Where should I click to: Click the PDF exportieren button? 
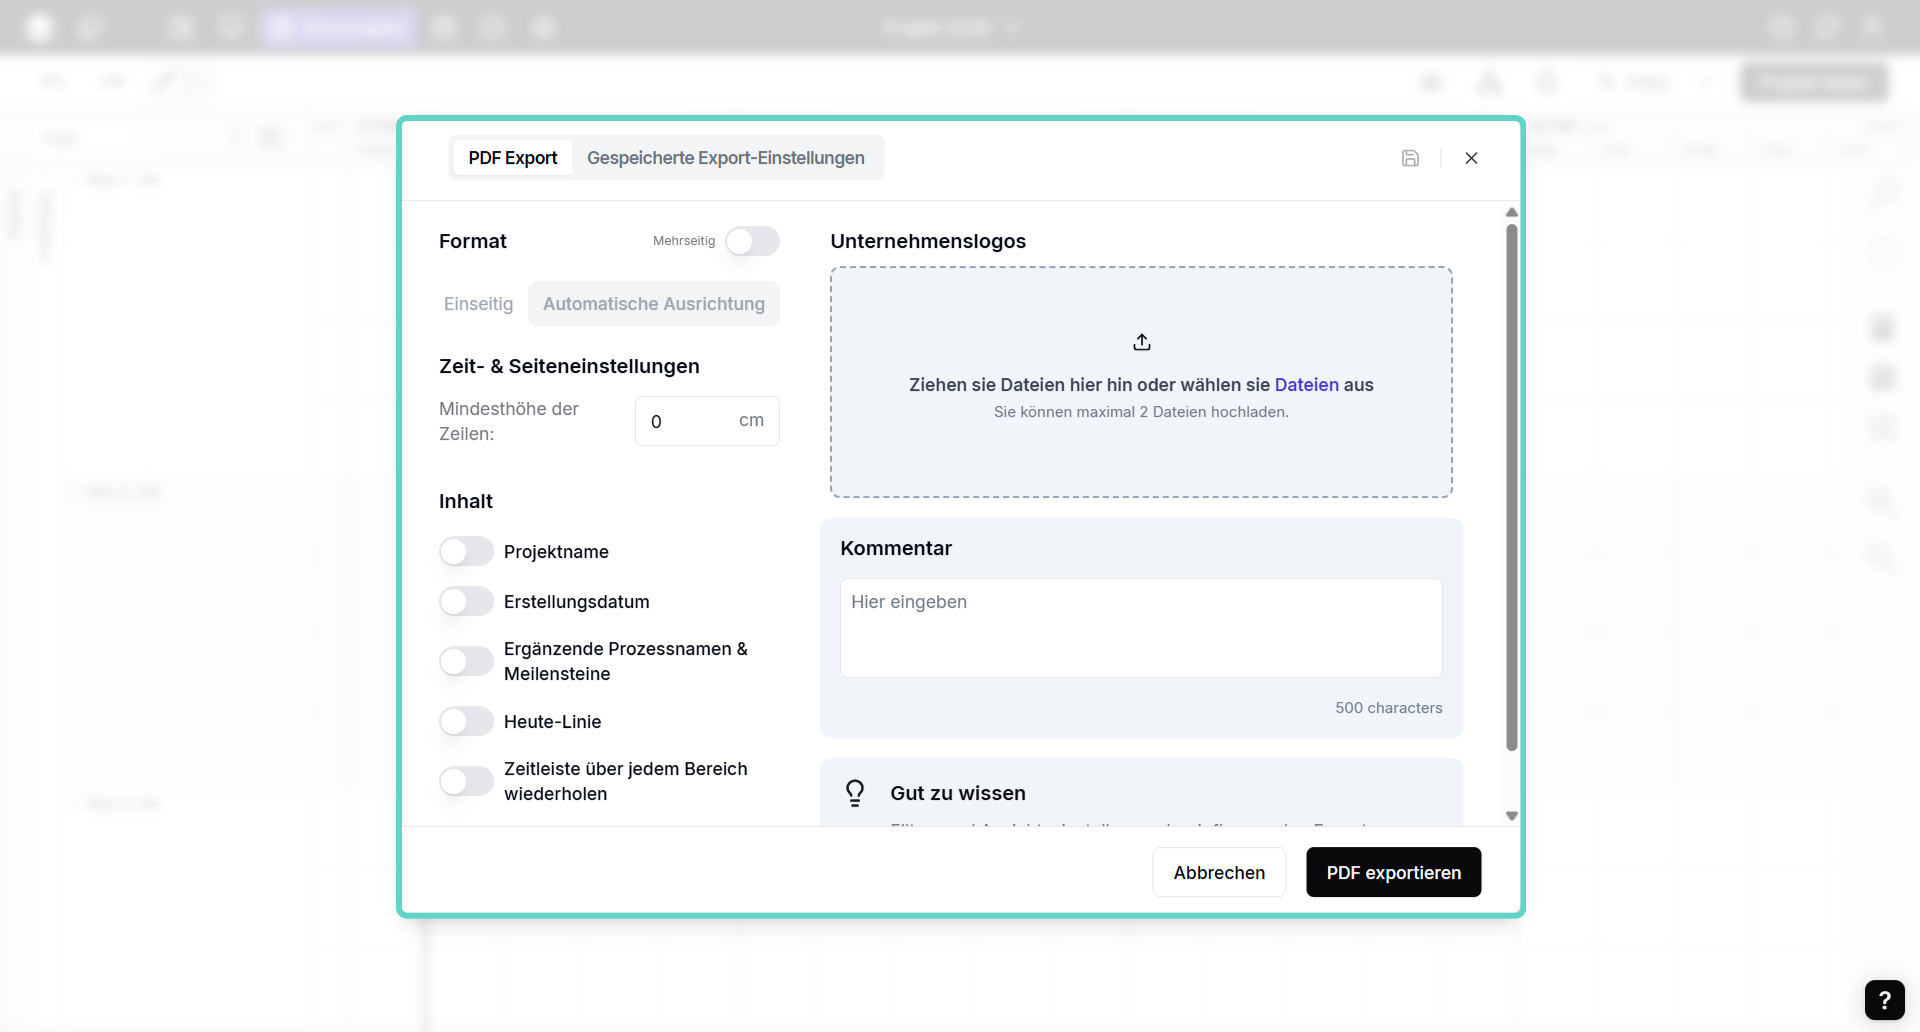point(1393,873)
